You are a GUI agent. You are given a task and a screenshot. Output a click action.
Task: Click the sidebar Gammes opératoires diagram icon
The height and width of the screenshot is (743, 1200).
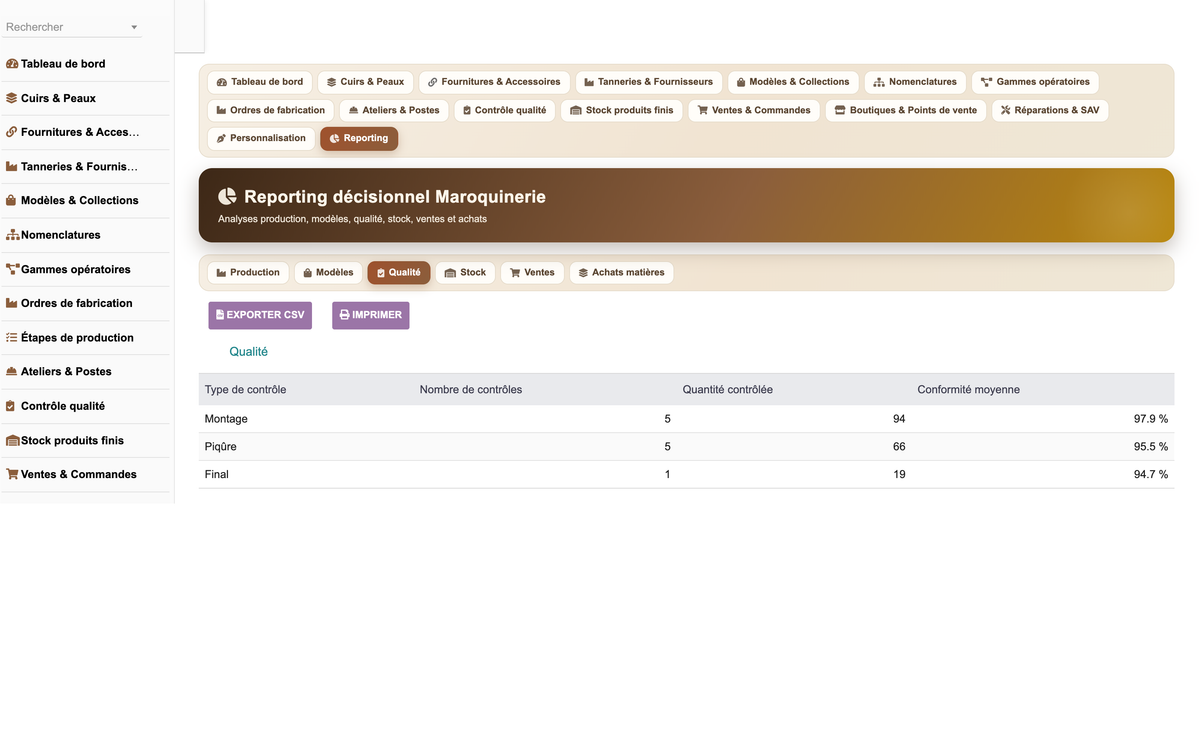point(12,269)
